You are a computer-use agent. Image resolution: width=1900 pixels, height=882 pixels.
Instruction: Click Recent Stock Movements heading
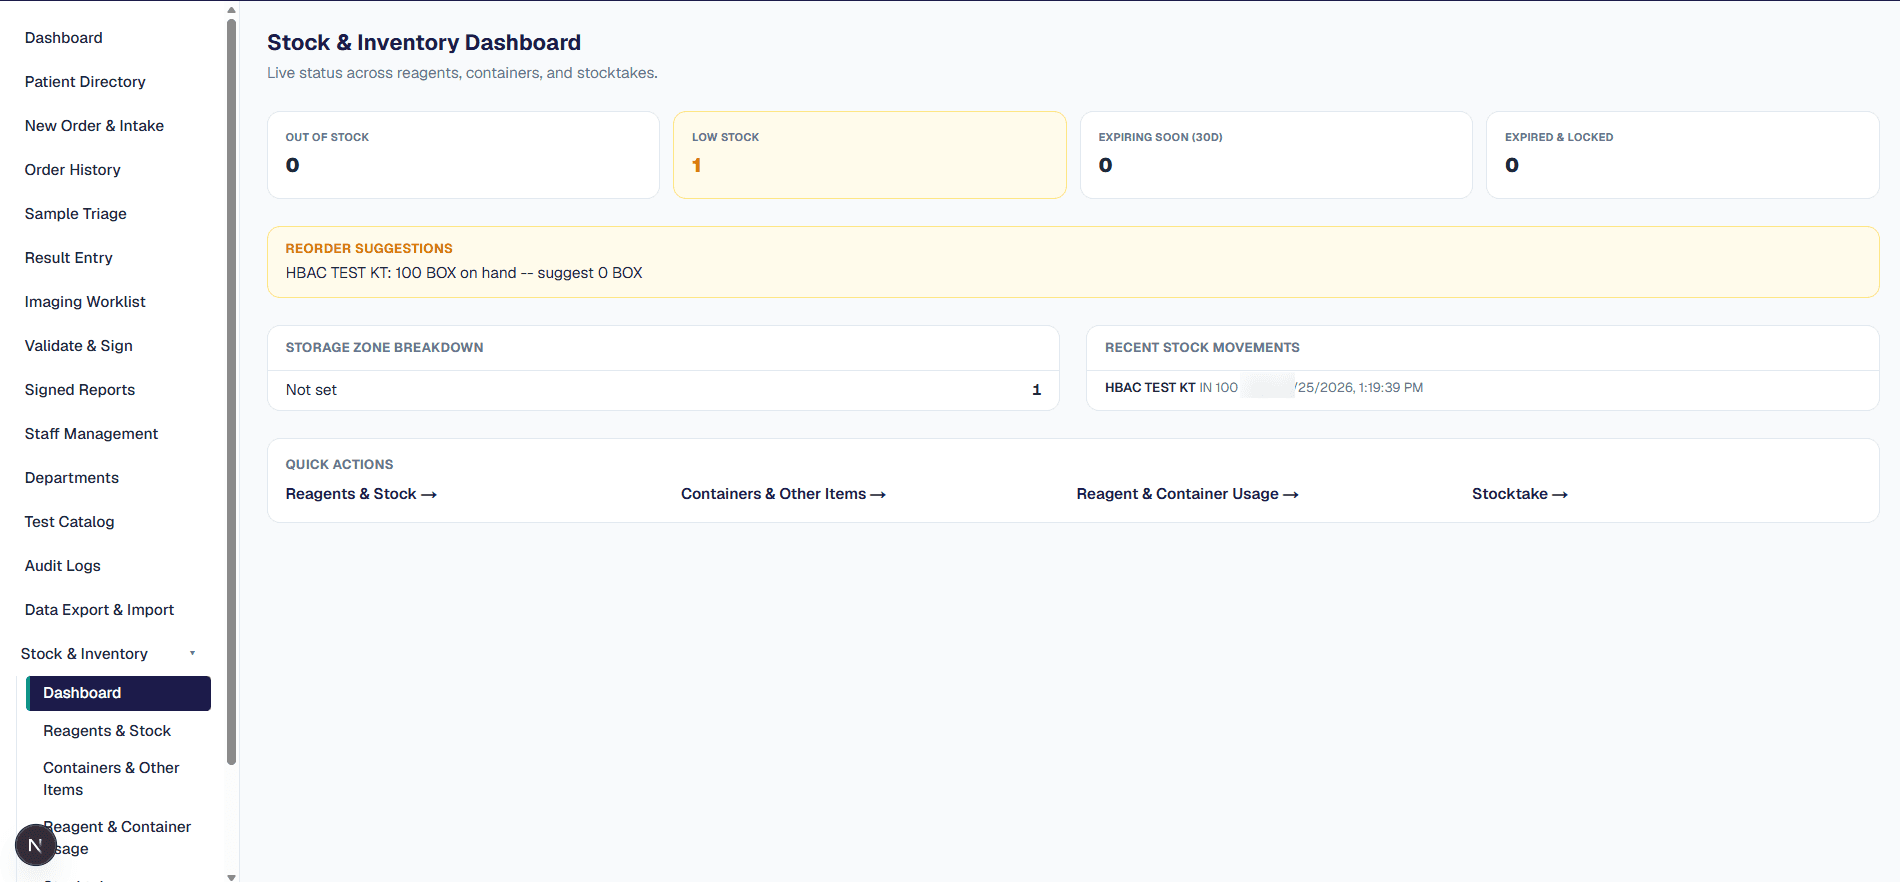click(x=1202, y=347)
